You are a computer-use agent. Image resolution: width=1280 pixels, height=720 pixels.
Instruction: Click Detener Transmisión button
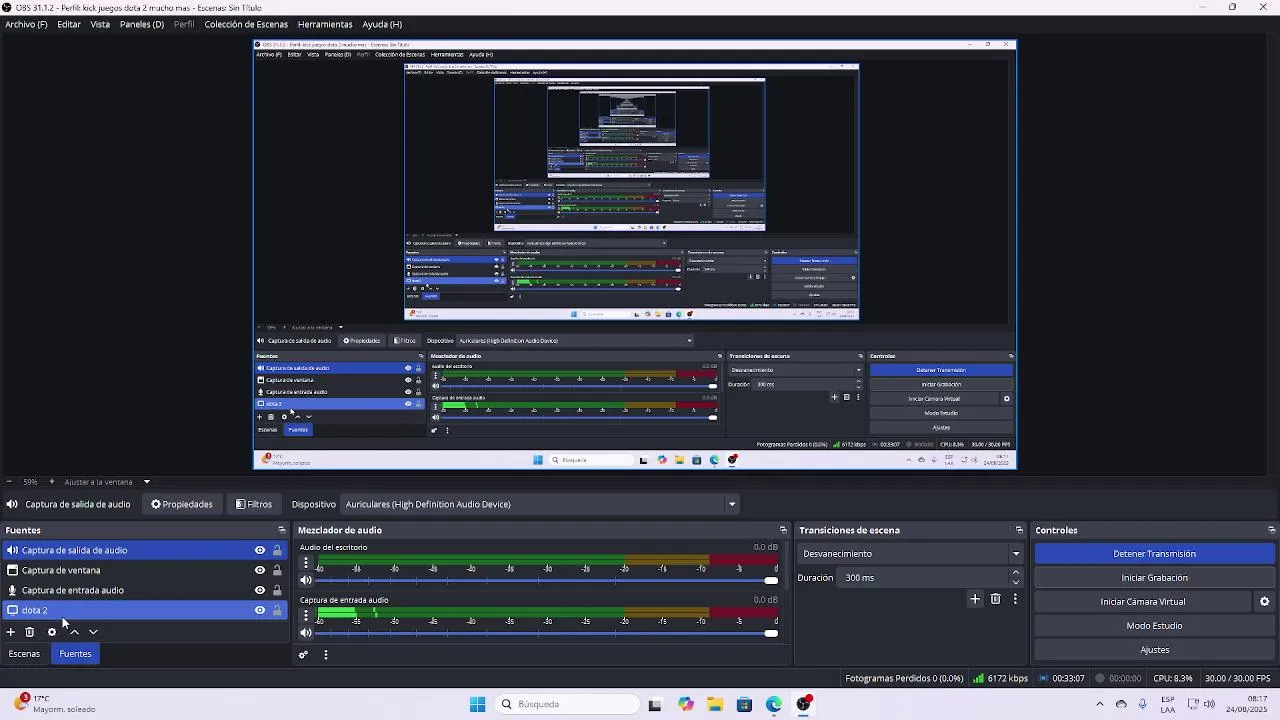tap(1154, 554)
